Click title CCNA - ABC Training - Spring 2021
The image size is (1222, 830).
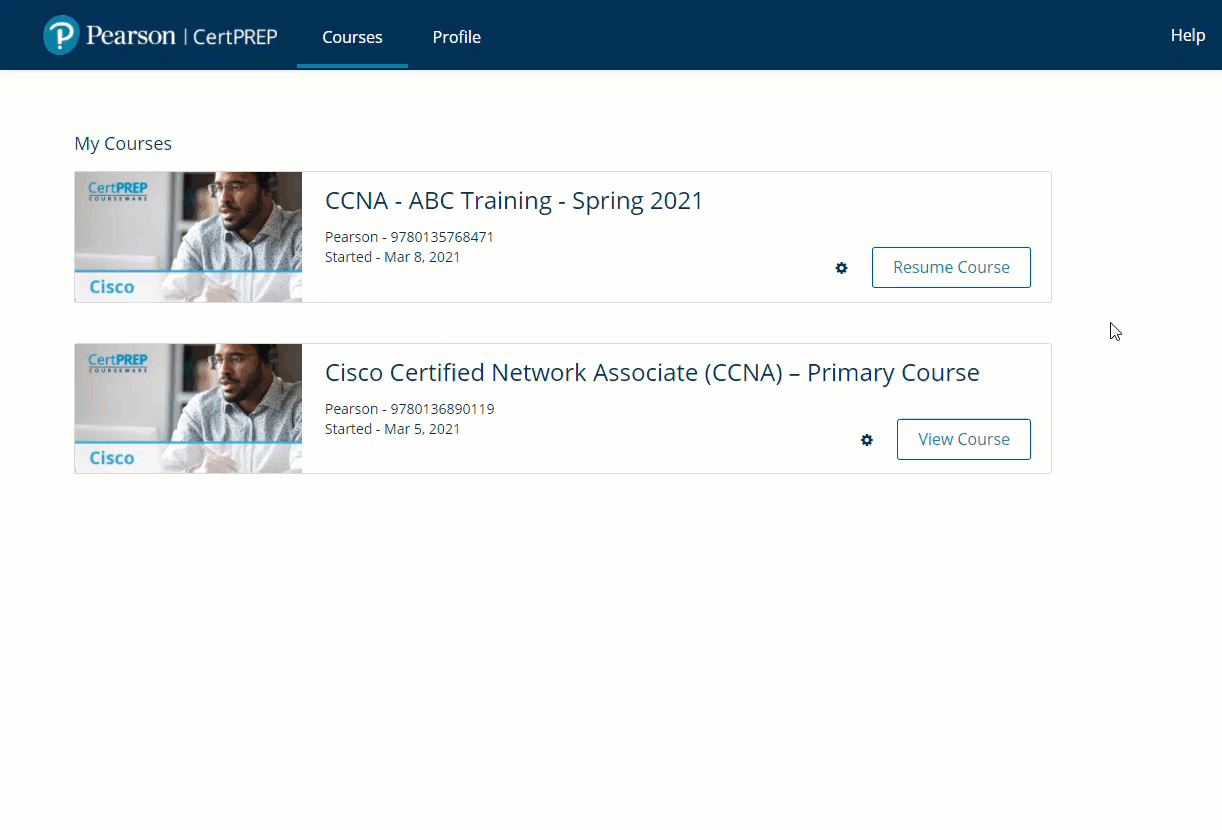[514, 201]
